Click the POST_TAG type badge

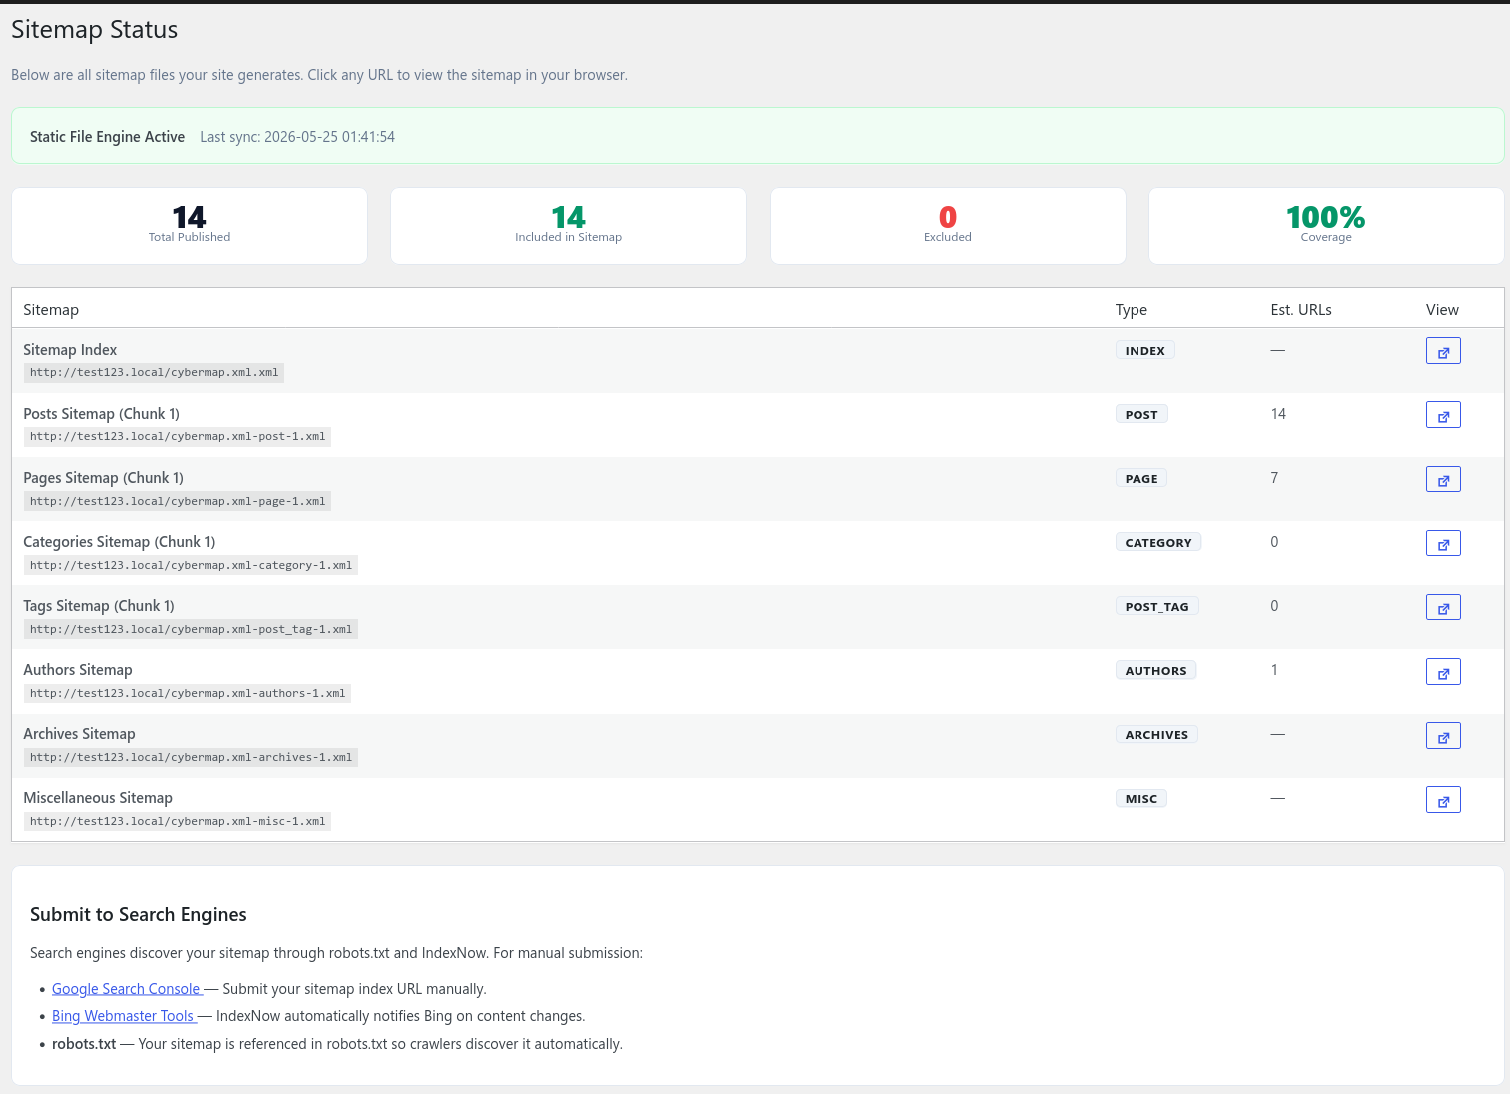click(1157, 607)
